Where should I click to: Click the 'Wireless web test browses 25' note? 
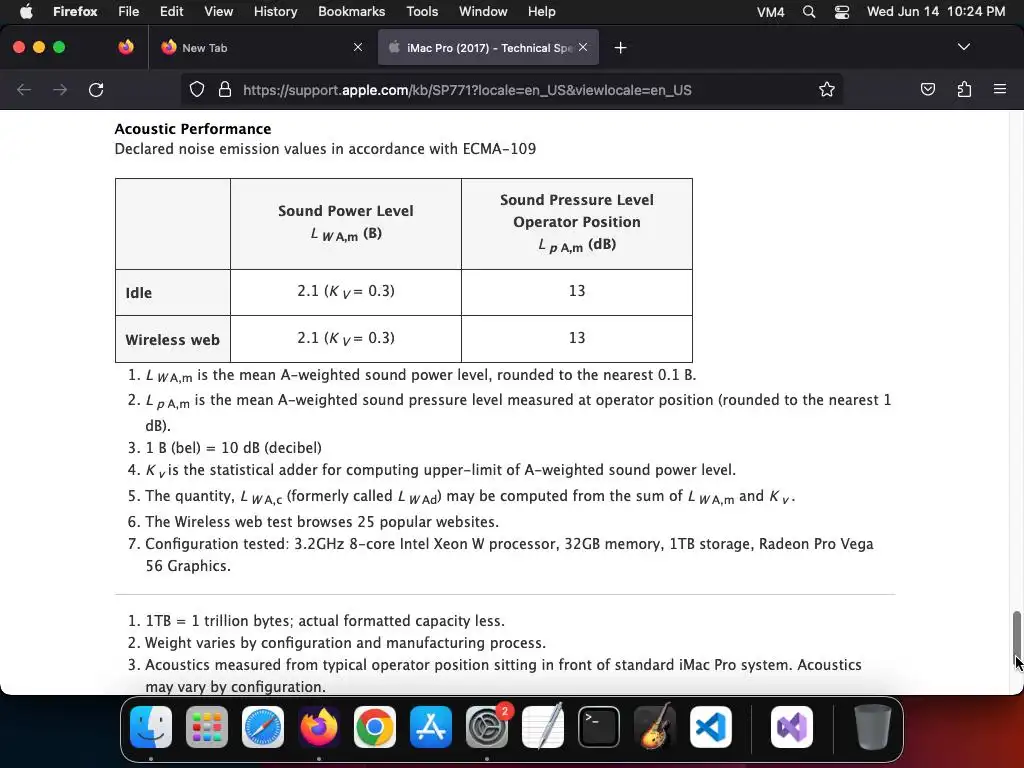pyautogui.click(x=322, y=521)
